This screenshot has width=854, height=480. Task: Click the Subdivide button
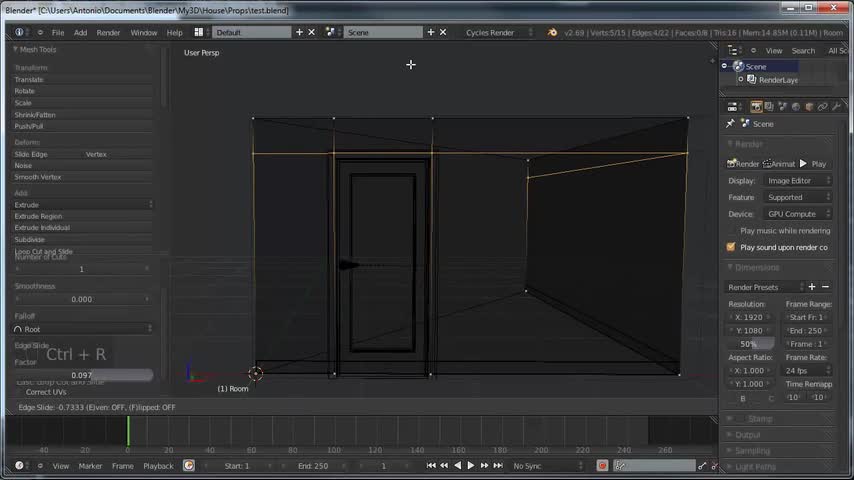pyautogui.click(x=82, y=240)
